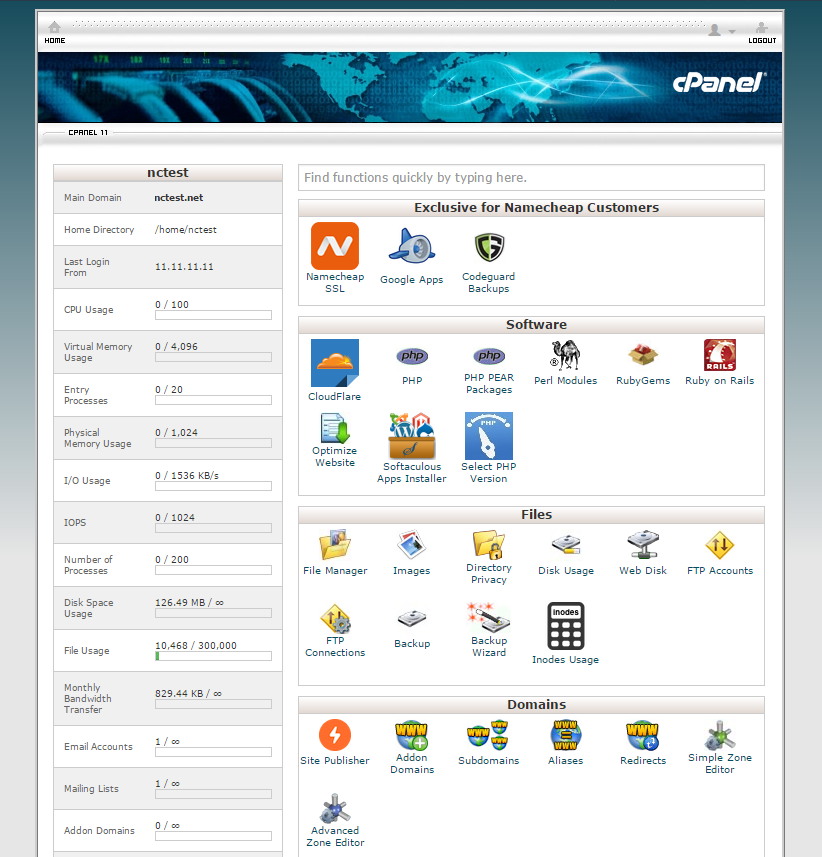
Task: Open the Images icon
Action: point(412,545)
